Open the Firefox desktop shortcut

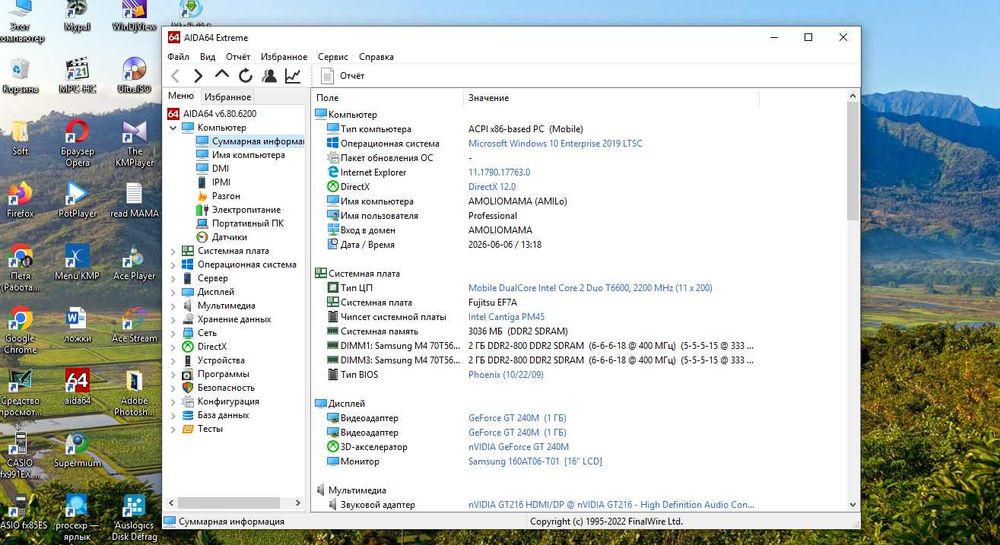20,200
